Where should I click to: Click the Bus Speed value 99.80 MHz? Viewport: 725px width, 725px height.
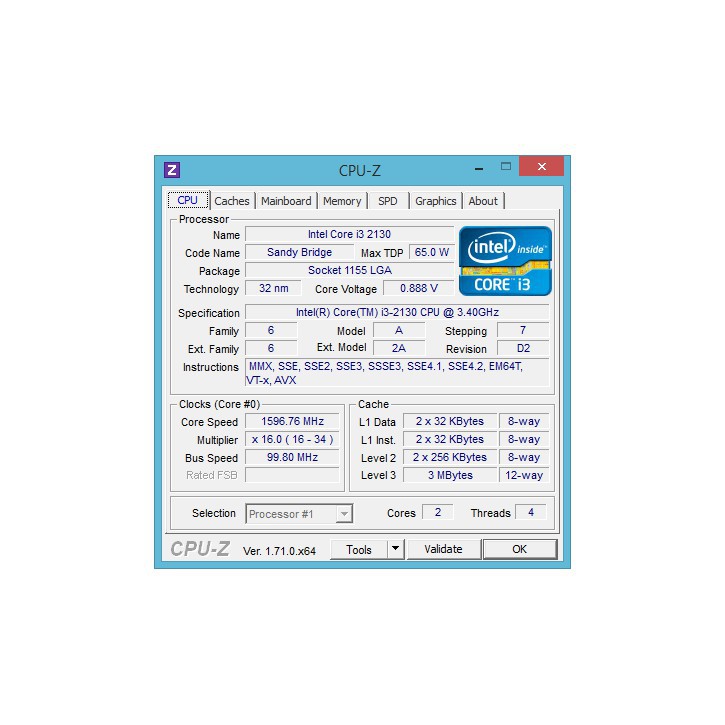(292, 457)
